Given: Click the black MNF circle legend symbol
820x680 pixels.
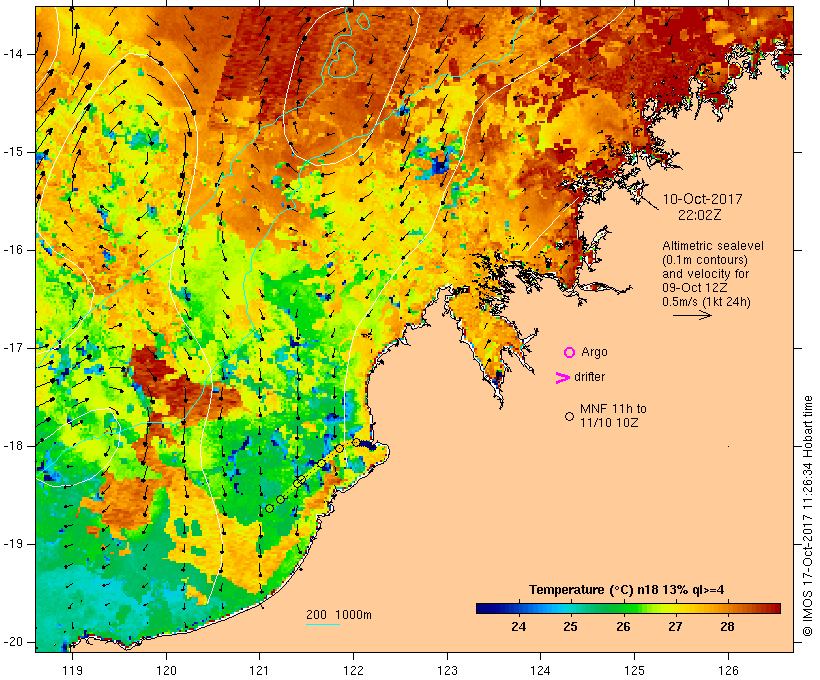Looking at the screenshot, I should coord(570,417).
